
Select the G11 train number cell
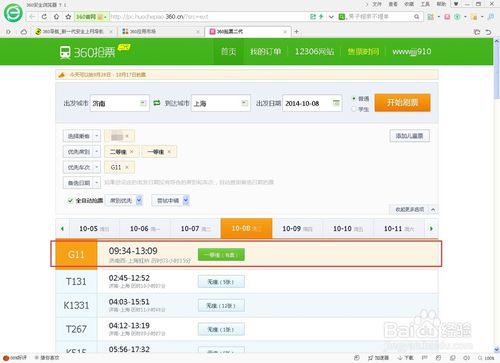point(76,255)
